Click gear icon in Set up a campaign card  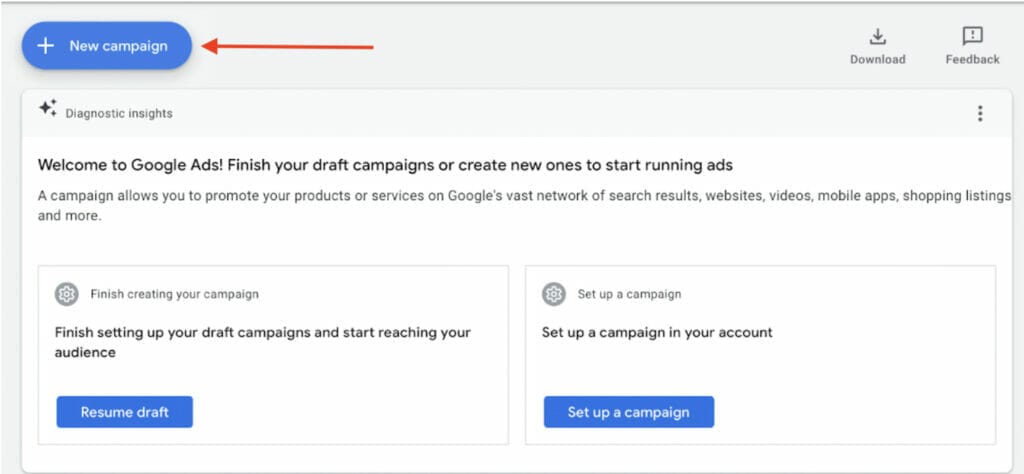click(x=554, y=294)
